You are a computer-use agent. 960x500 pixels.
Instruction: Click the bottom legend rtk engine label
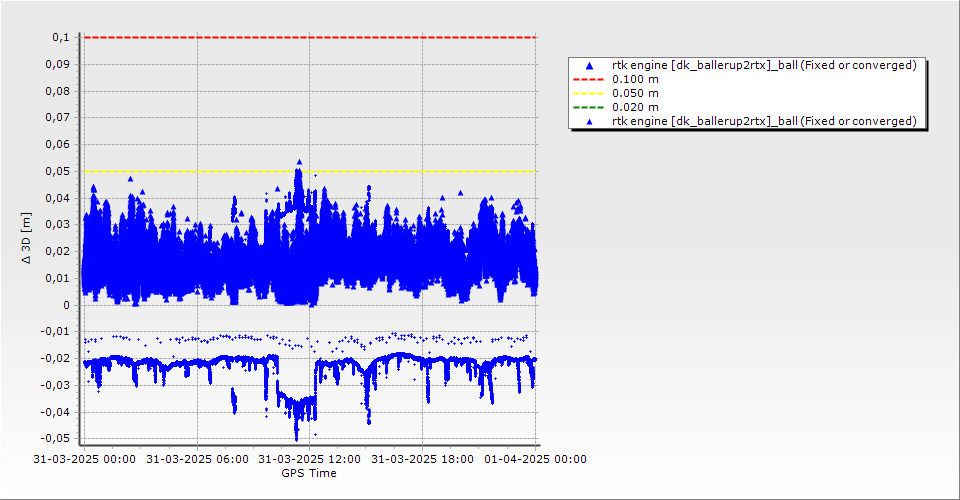pos(764,122)
